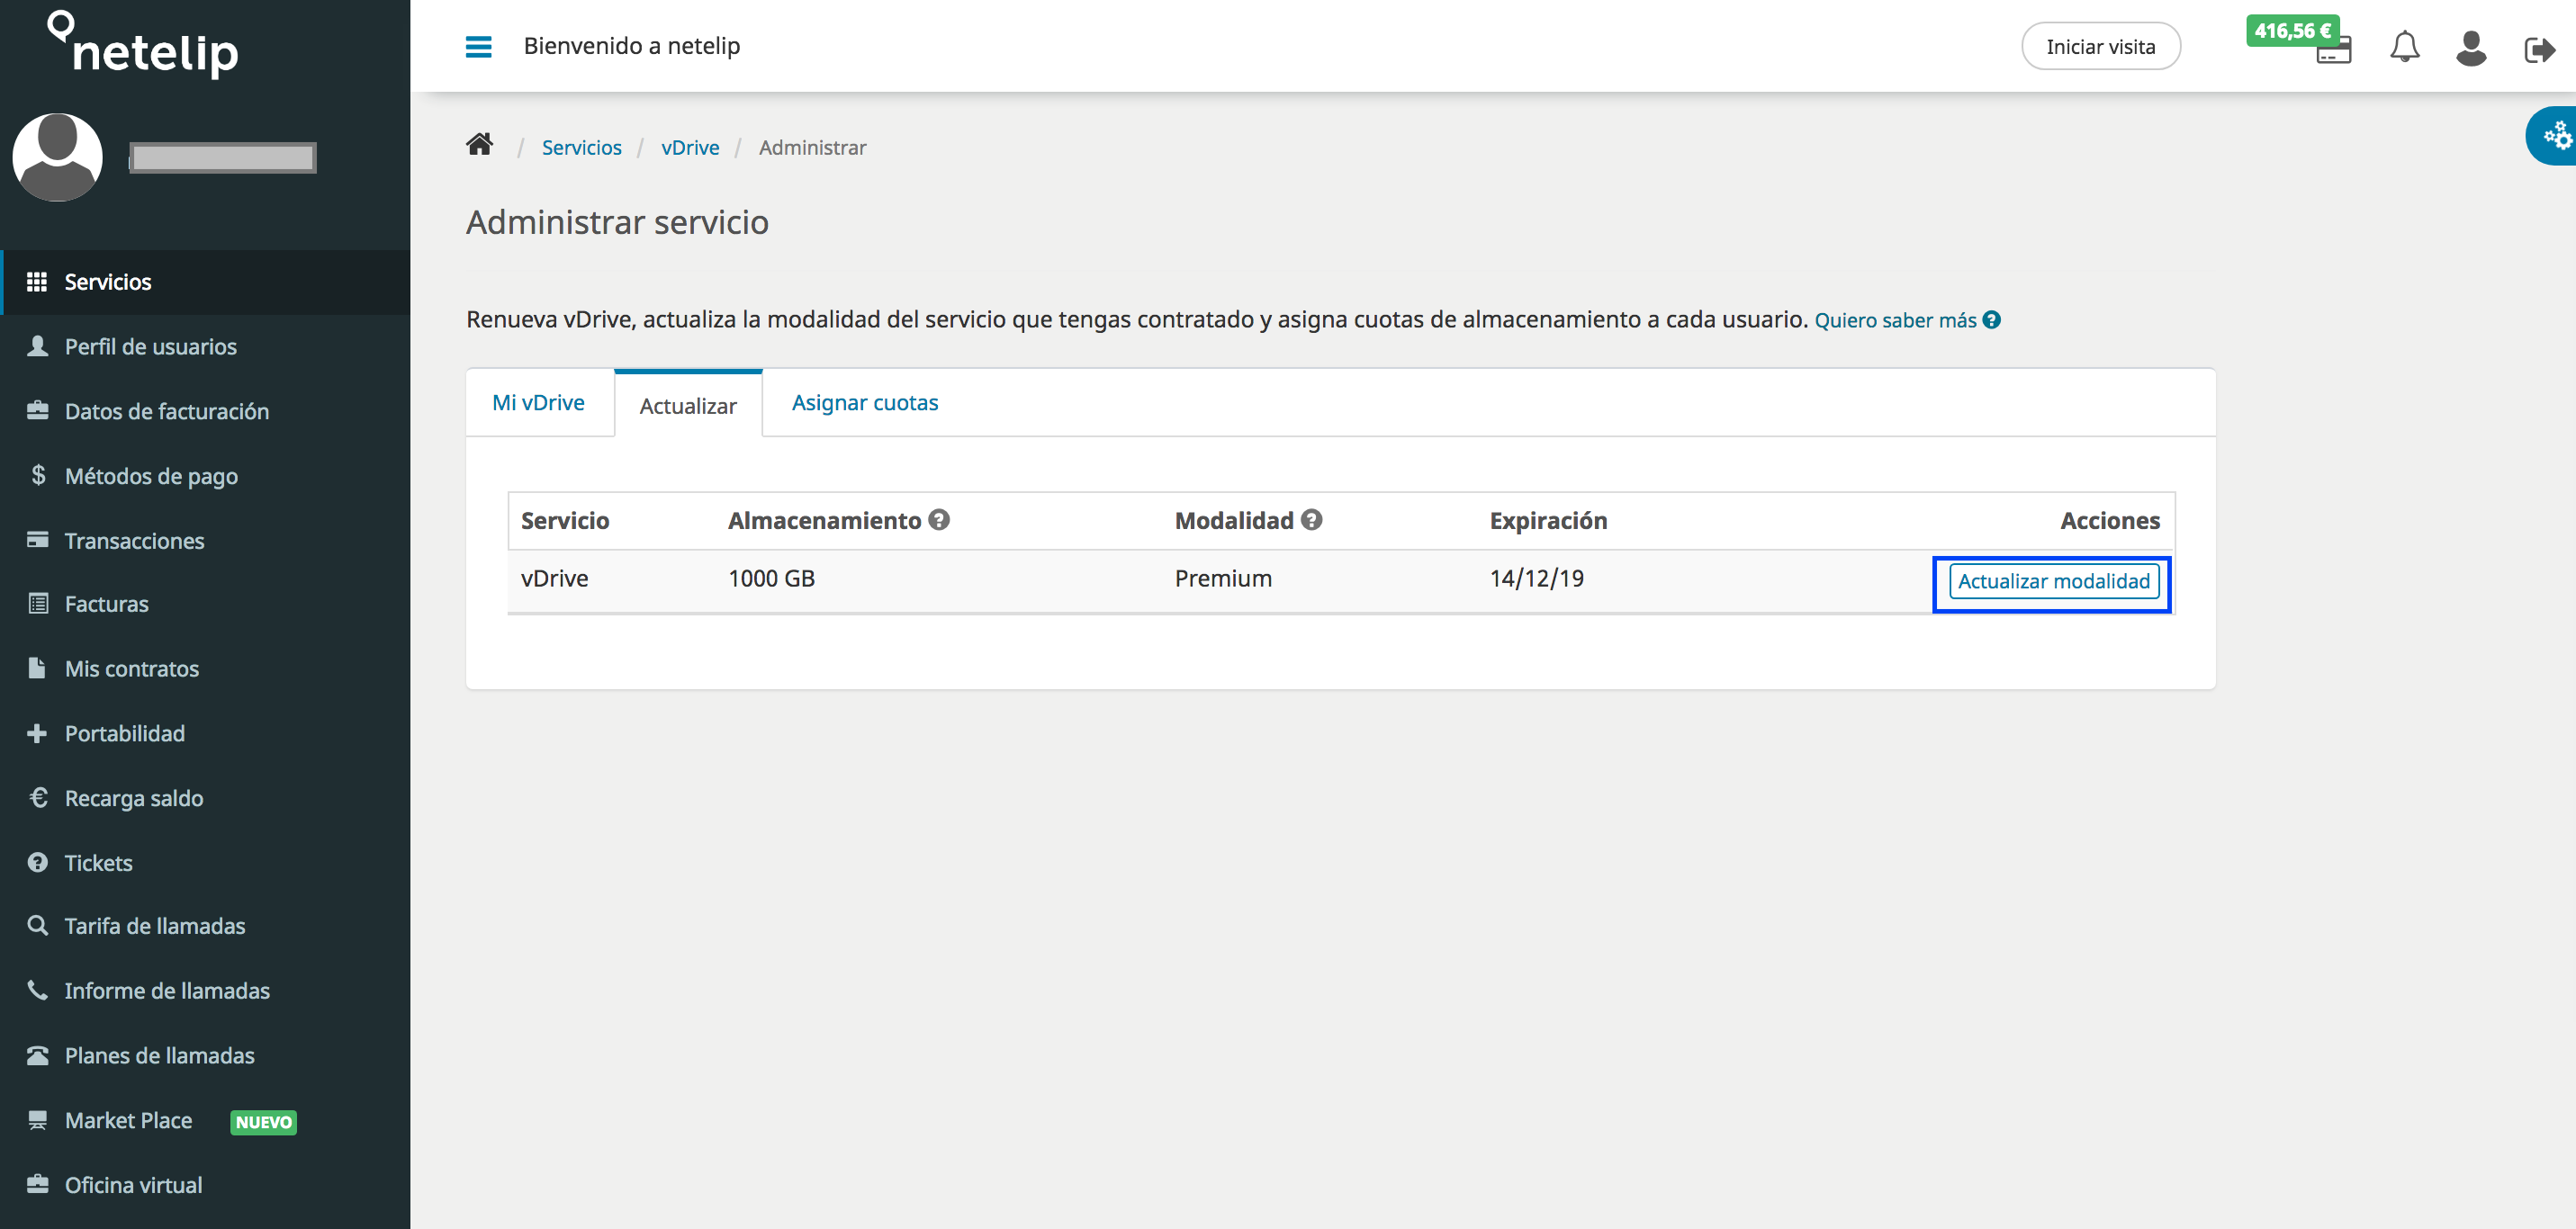The width and height of the screenshot is (2576, 1229).
Task: Click the Almacenamiento help question icon
Action: [x=938, y=520]
